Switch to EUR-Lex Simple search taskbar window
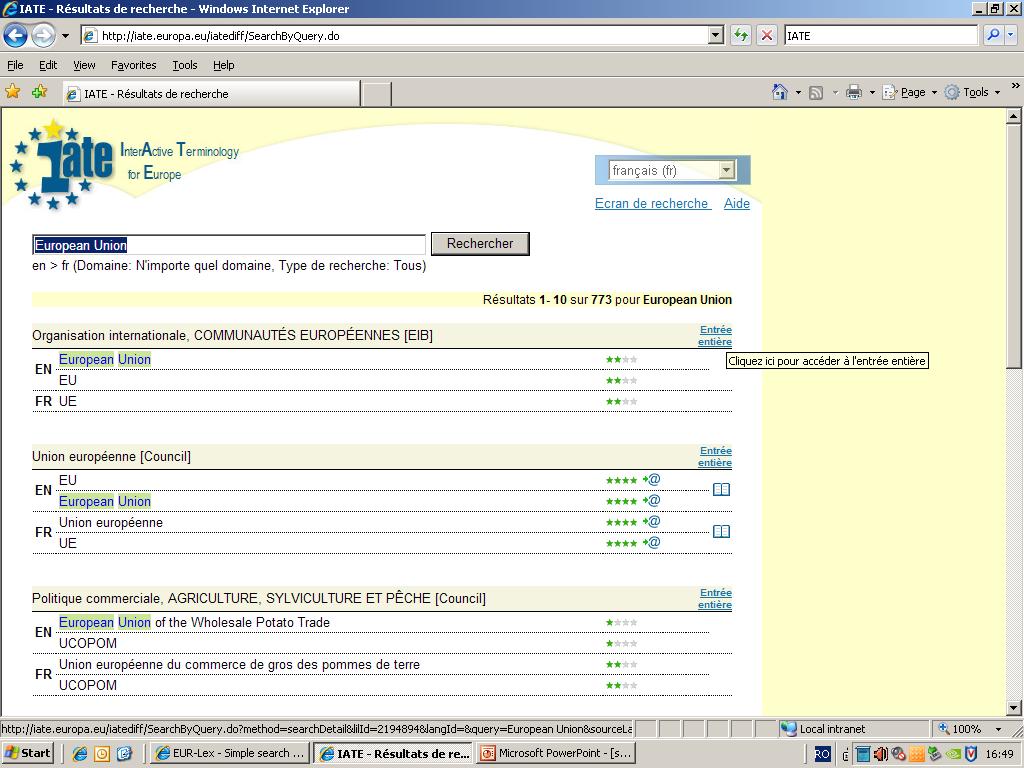 point(231,753)
